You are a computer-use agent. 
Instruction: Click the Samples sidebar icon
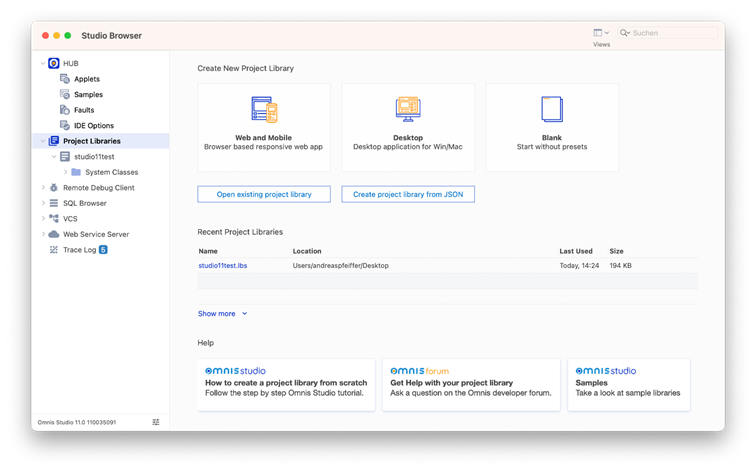(65, 94)
